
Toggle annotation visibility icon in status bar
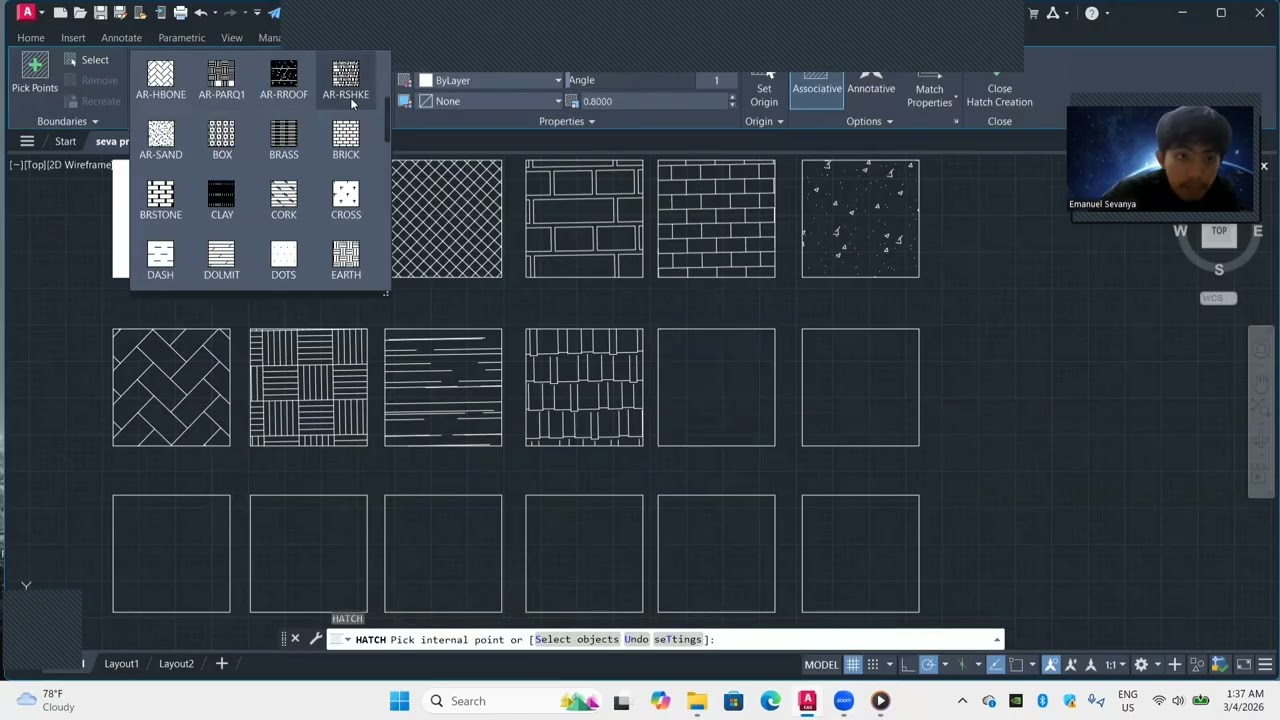pyautogui.click(x=1051, y=664)
